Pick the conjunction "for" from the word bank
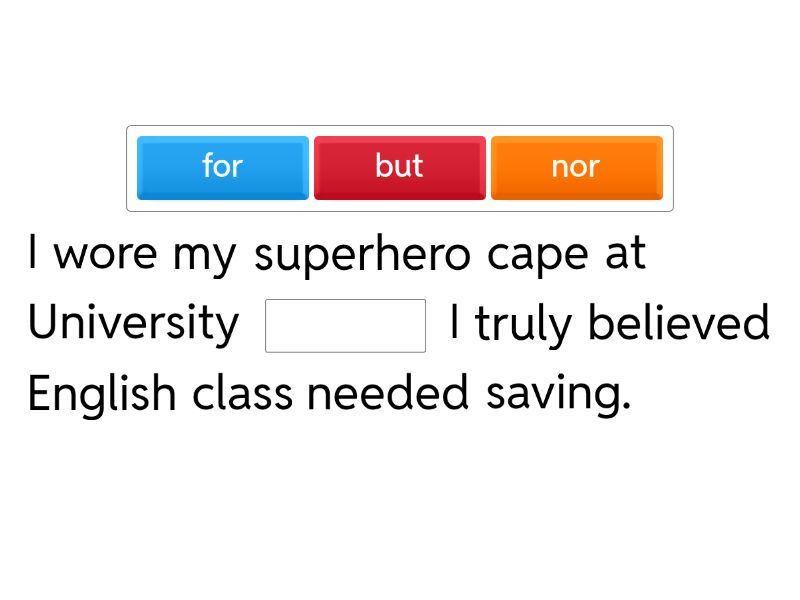Viewport: 800px width, 600px height. point(222,167)
